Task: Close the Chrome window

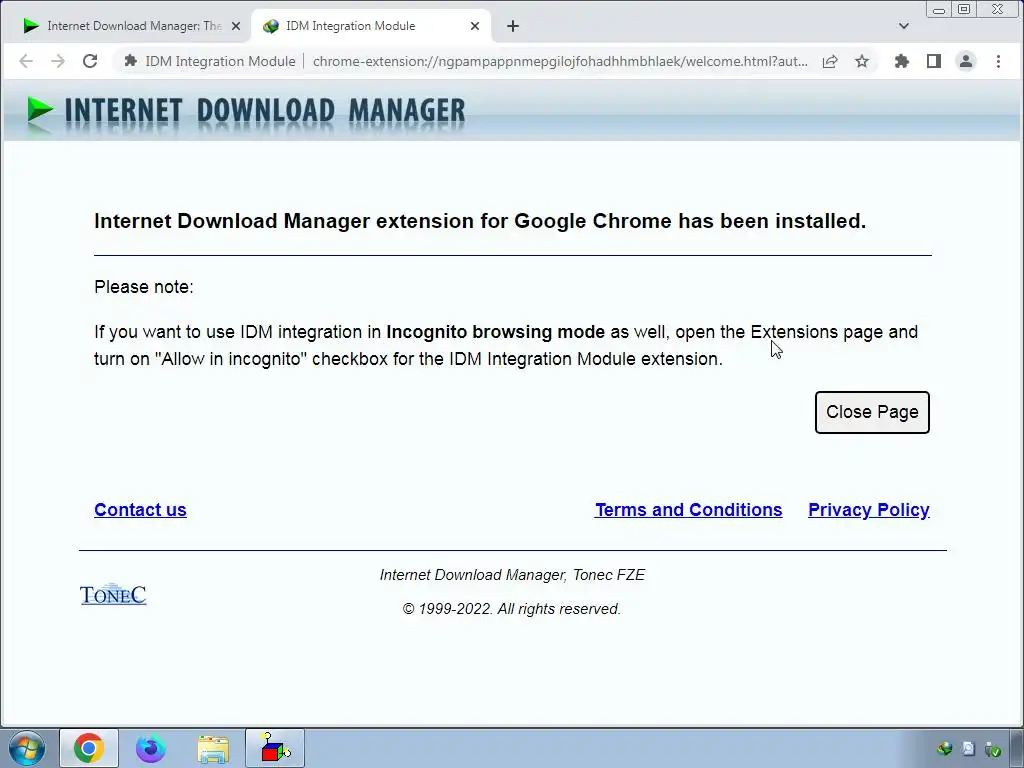Action: point(997,9)
